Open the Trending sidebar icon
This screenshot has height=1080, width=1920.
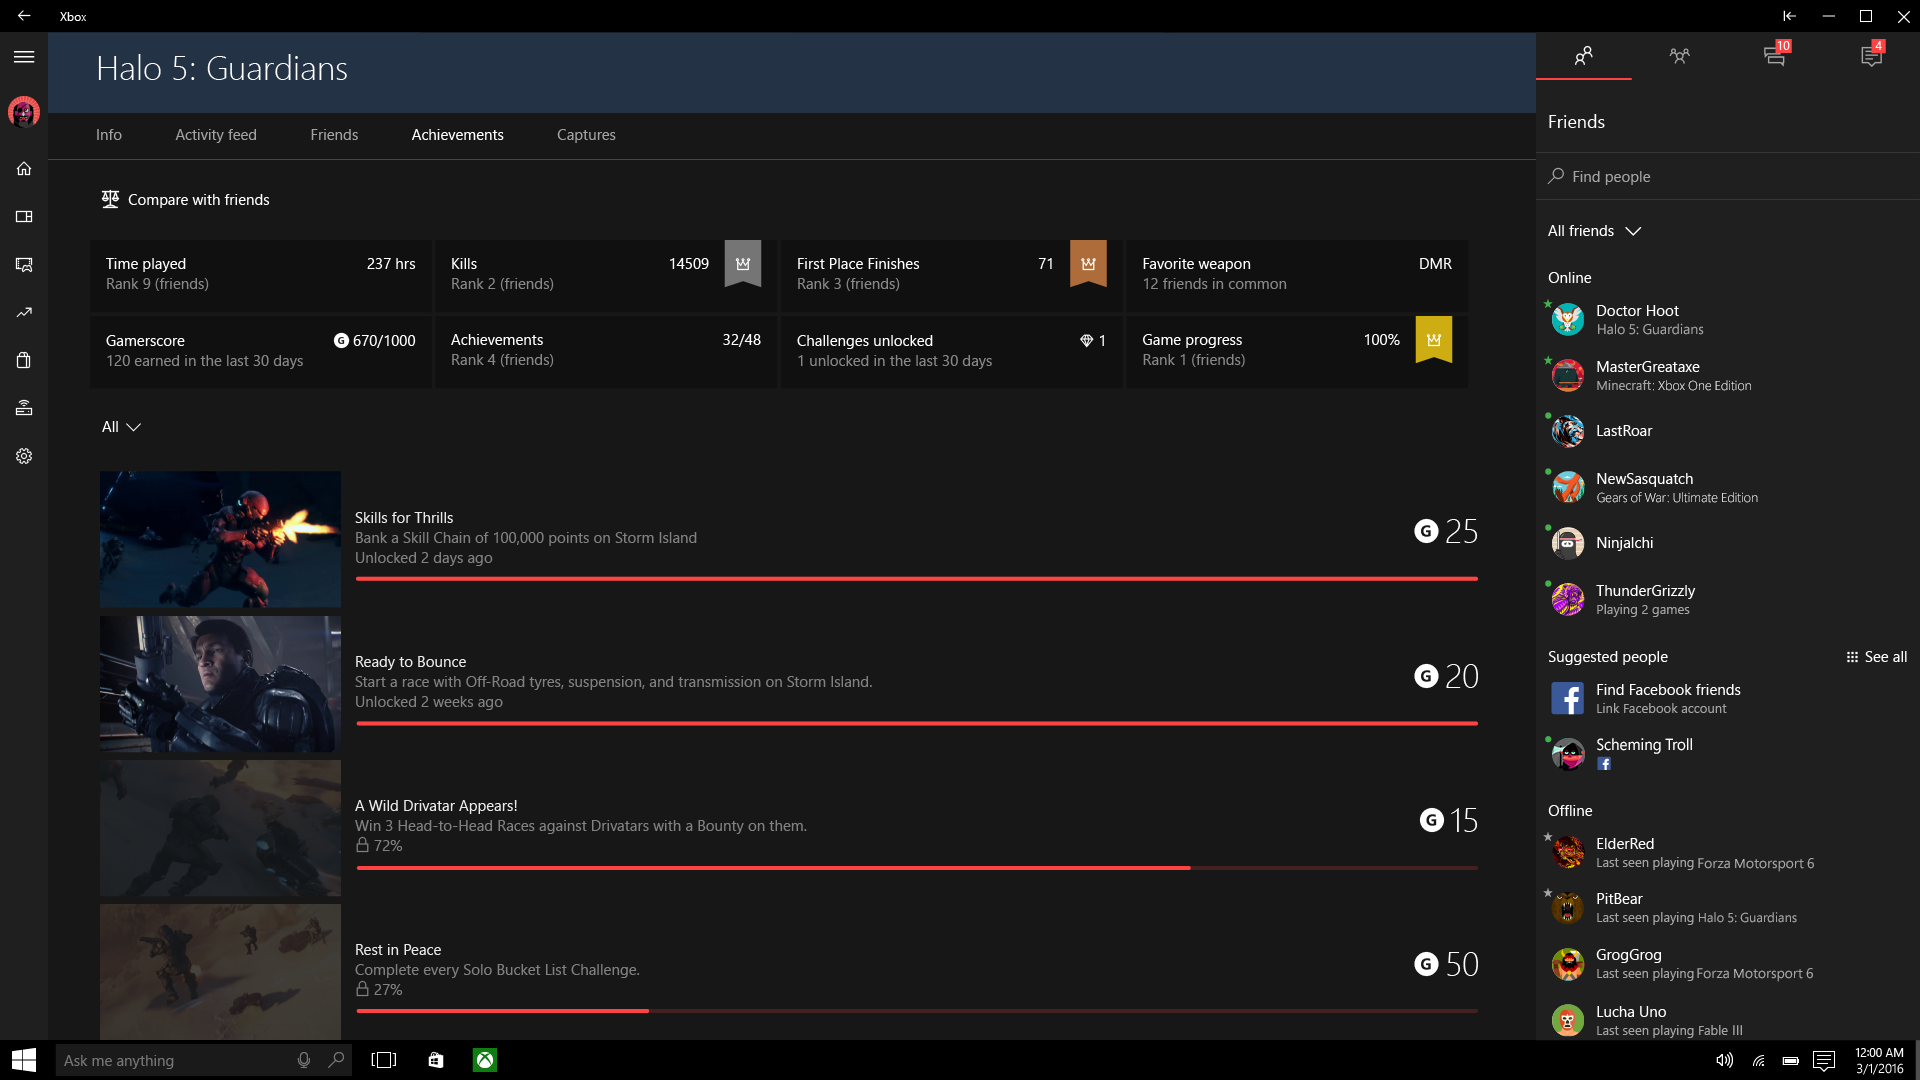[x=24, y=313]
